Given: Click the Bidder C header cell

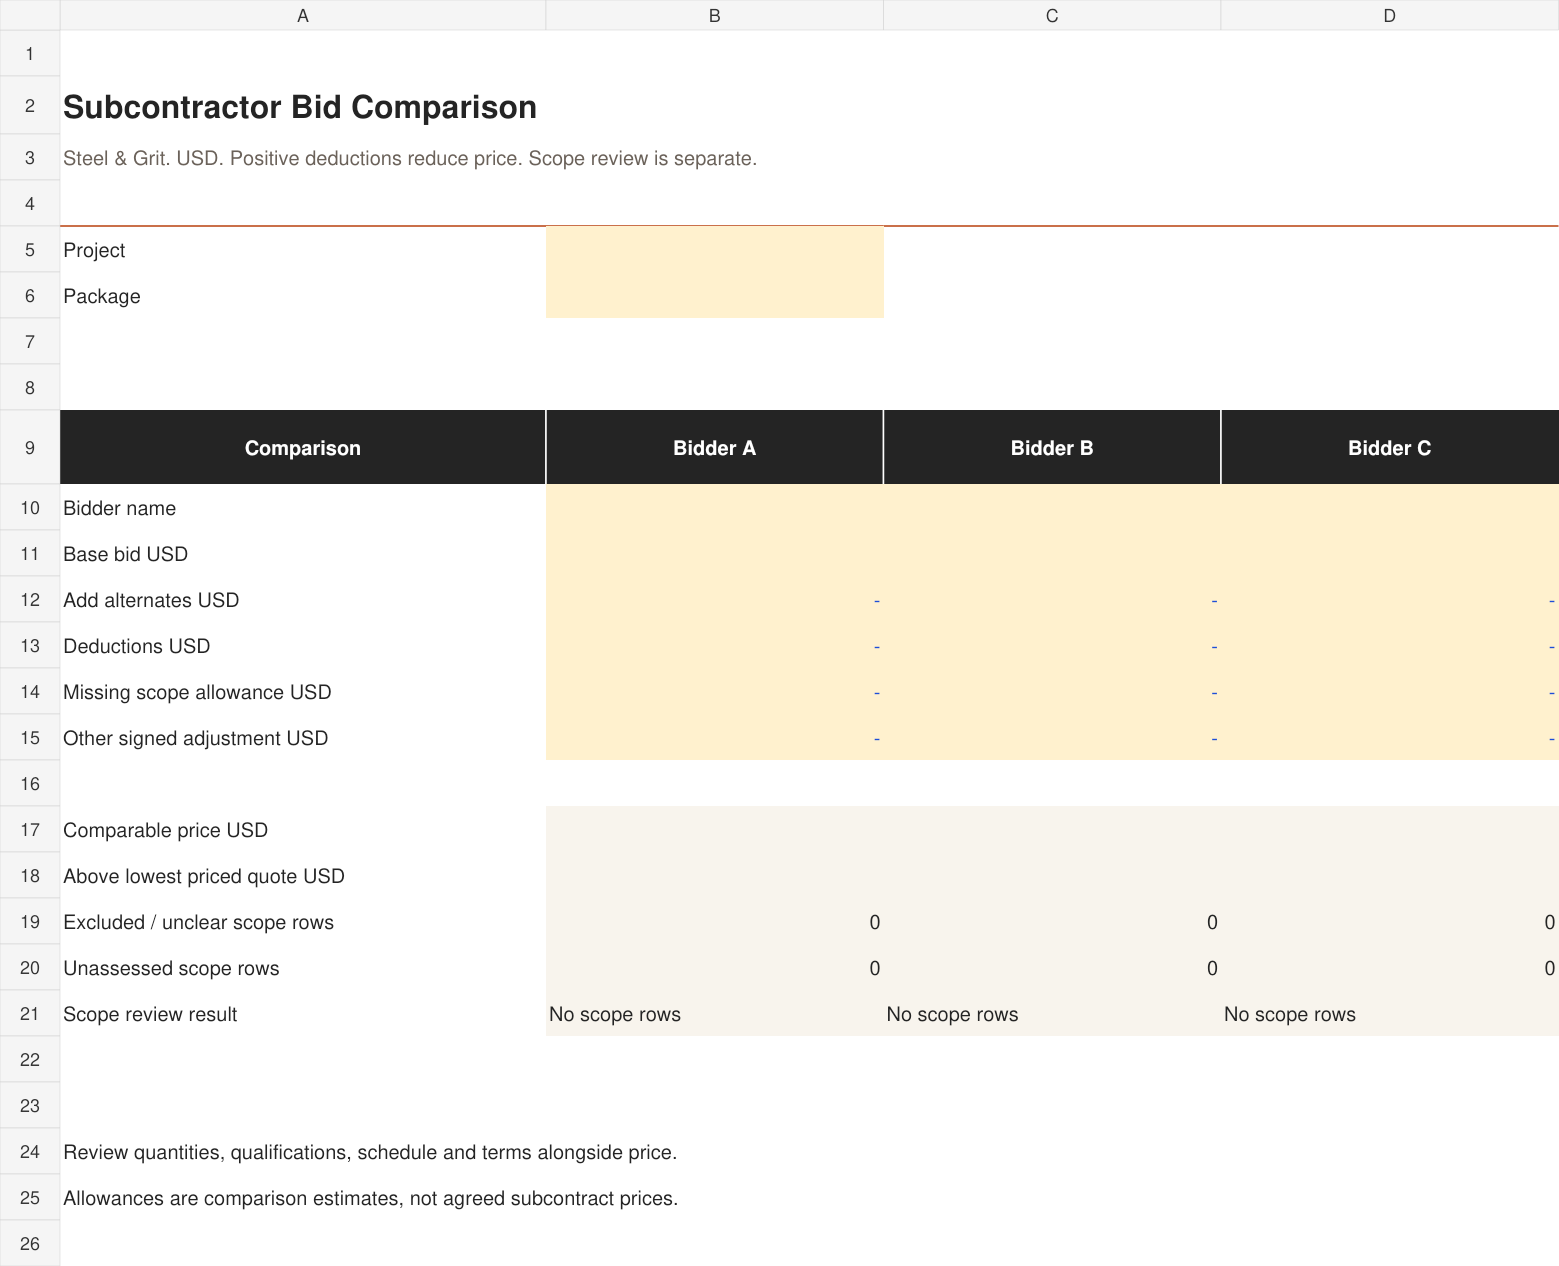Looking at the screenshot, I should click(x=1390, y=448).
